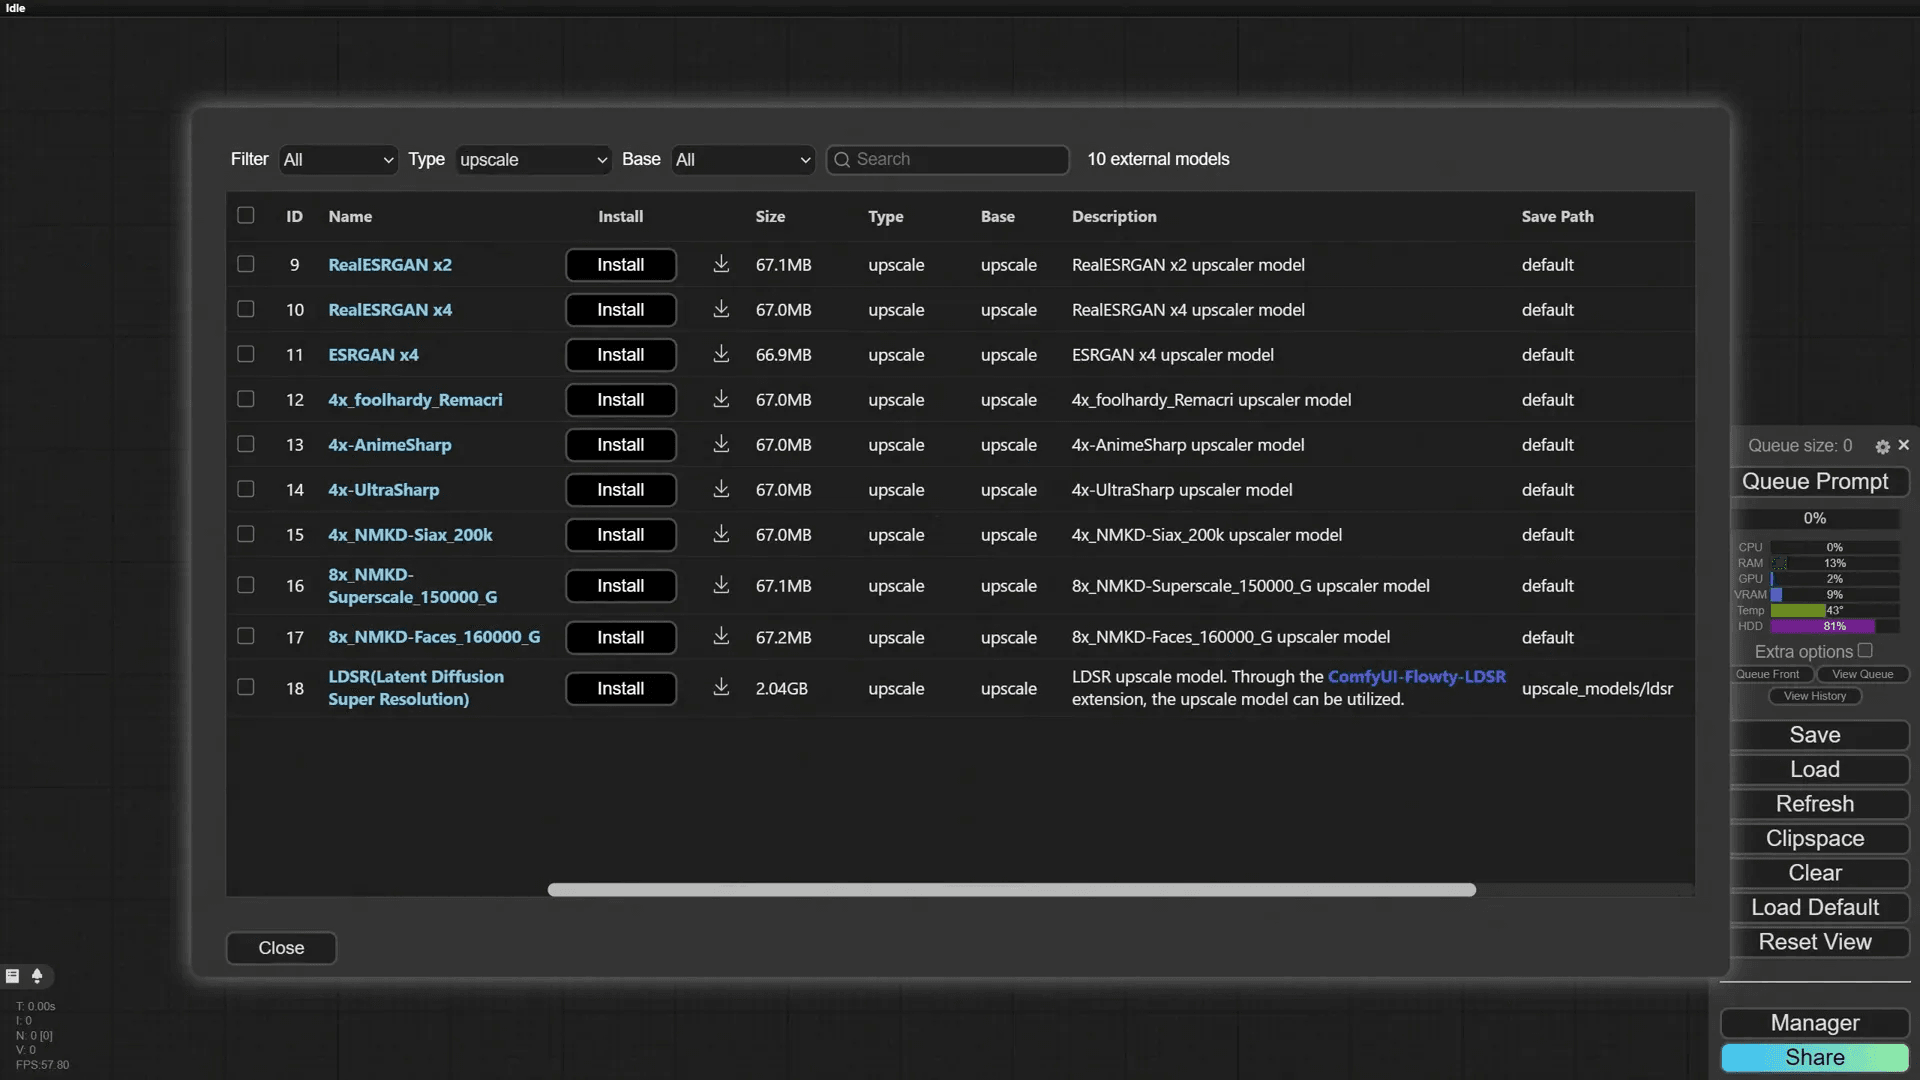Screen dimensions: 1920x1080
Task: Open the Filter dropdown
Action: coord(338,160)
